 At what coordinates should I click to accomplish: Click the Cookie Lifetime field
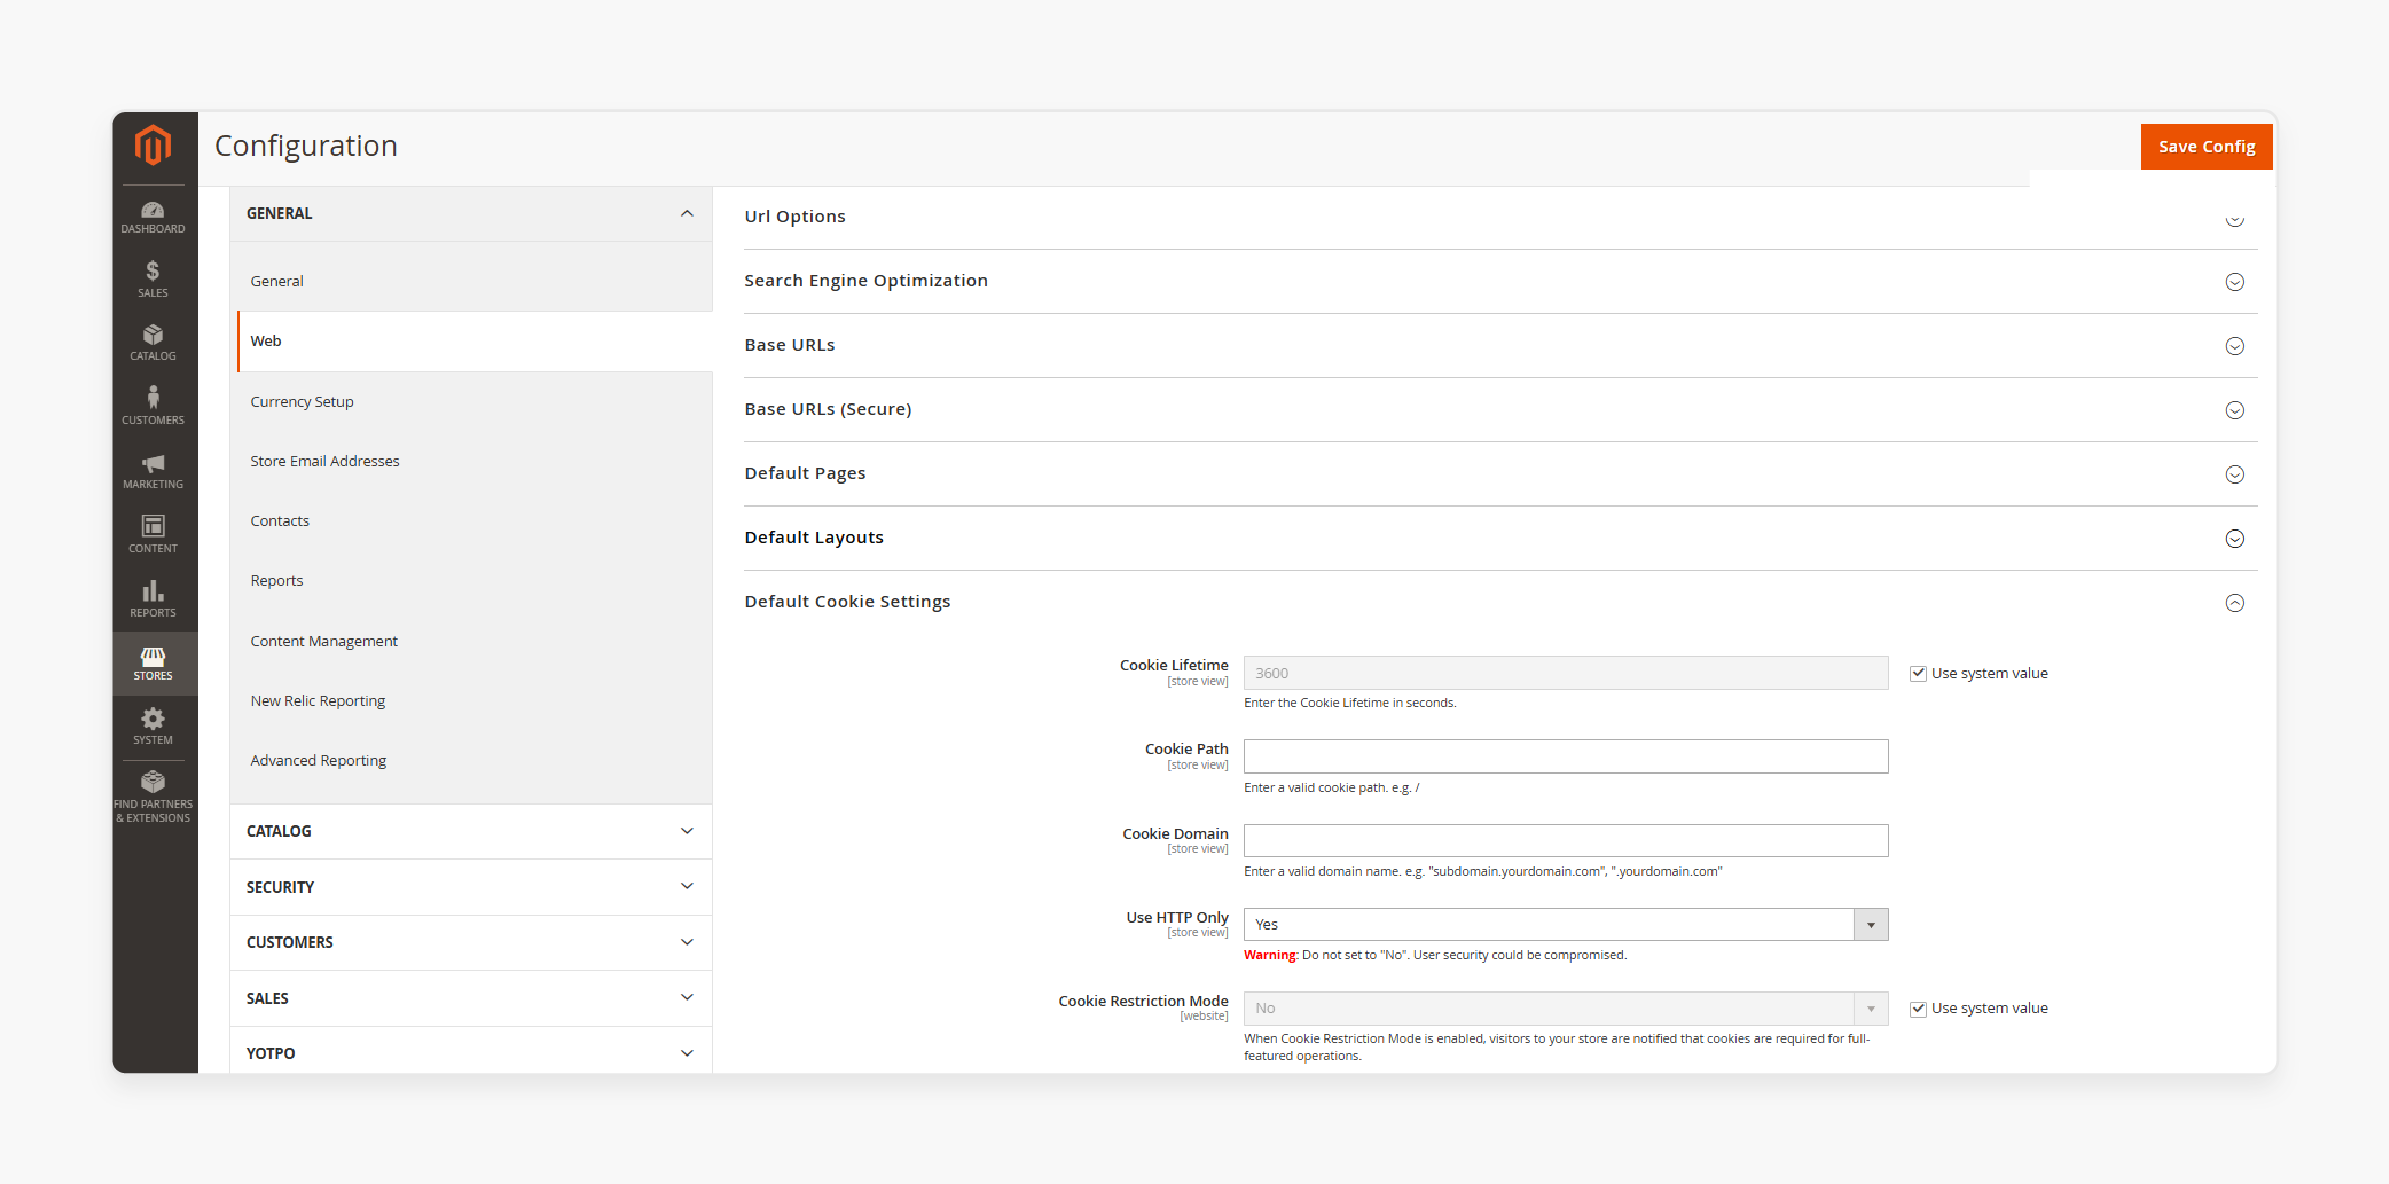[x=1565, y=673]
